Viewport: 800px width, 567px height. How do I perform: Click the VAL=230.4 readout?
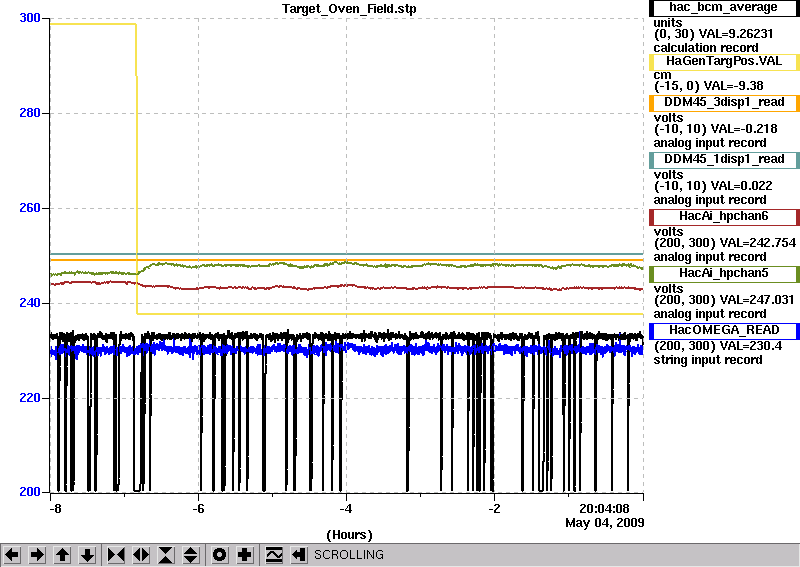click(750, 346)
